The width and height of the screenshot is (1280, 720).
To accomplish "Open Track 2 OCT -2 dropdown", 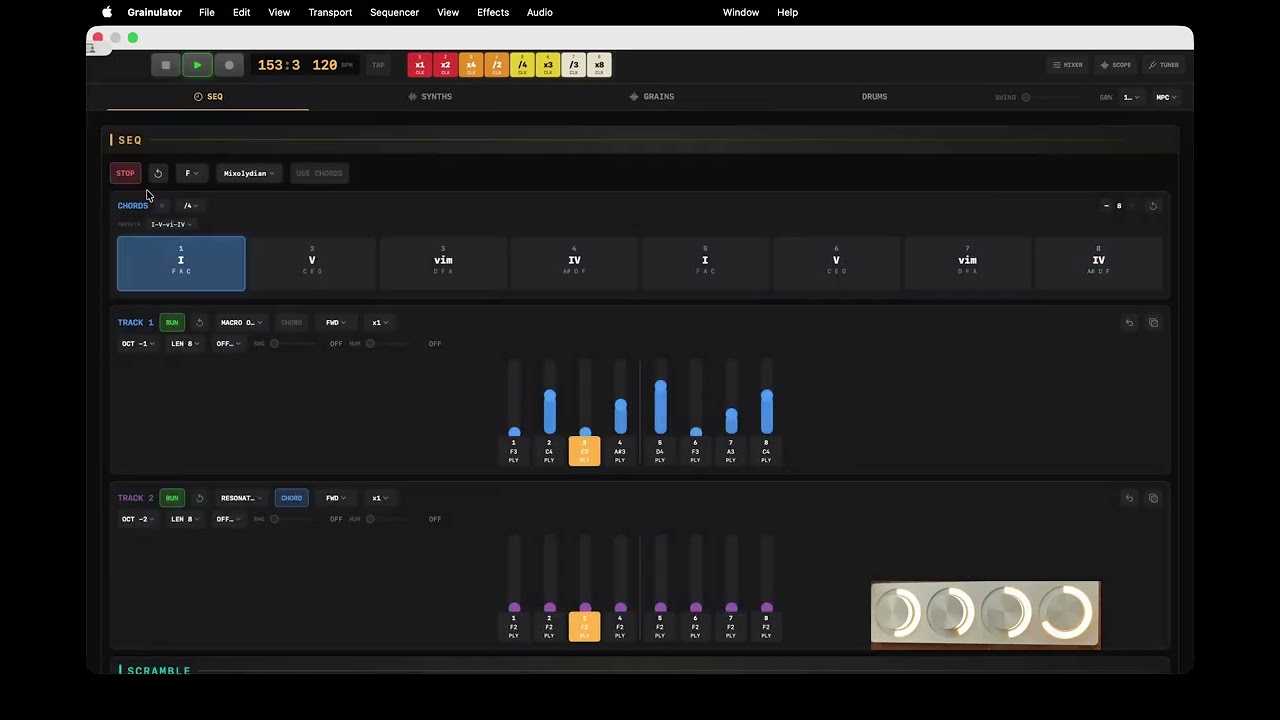I will pyautogui.click(x=138, y=519).
